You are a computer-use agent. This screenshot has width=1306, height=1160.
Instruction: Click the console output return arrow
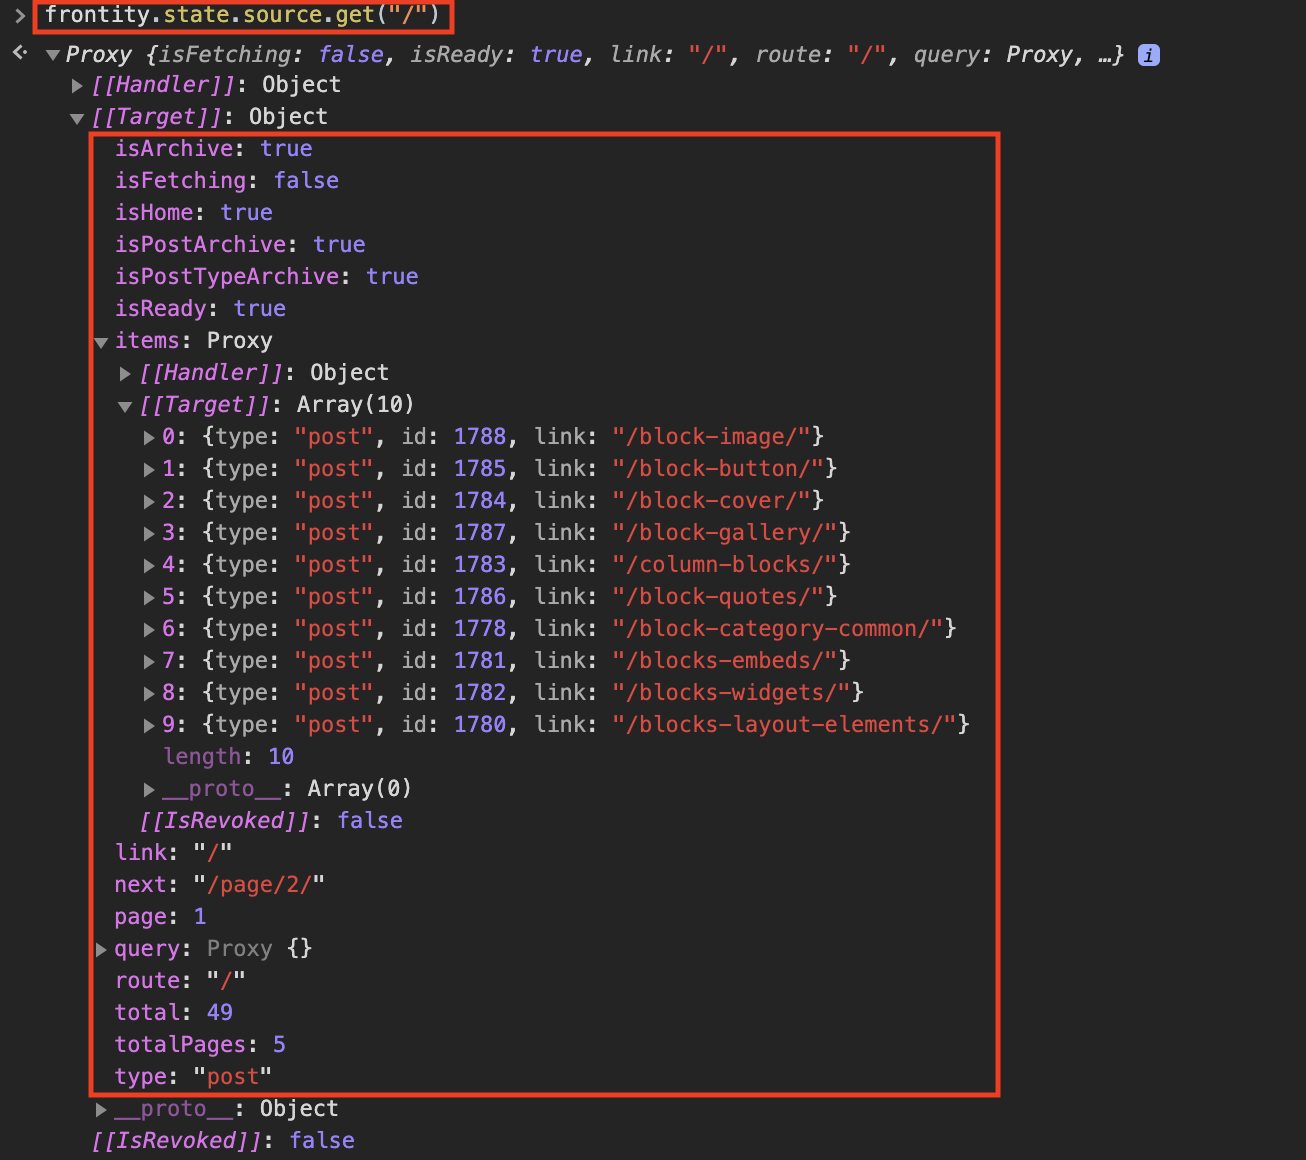tap(19, 53)
